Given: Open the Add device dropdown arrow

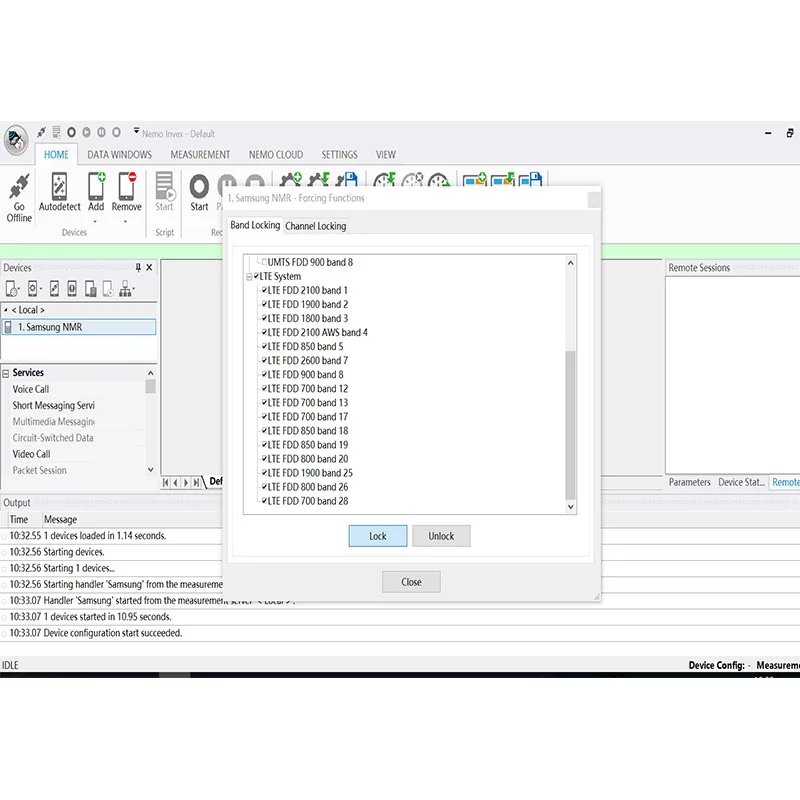Looking at the screenshot, I should tap(95, 221).
